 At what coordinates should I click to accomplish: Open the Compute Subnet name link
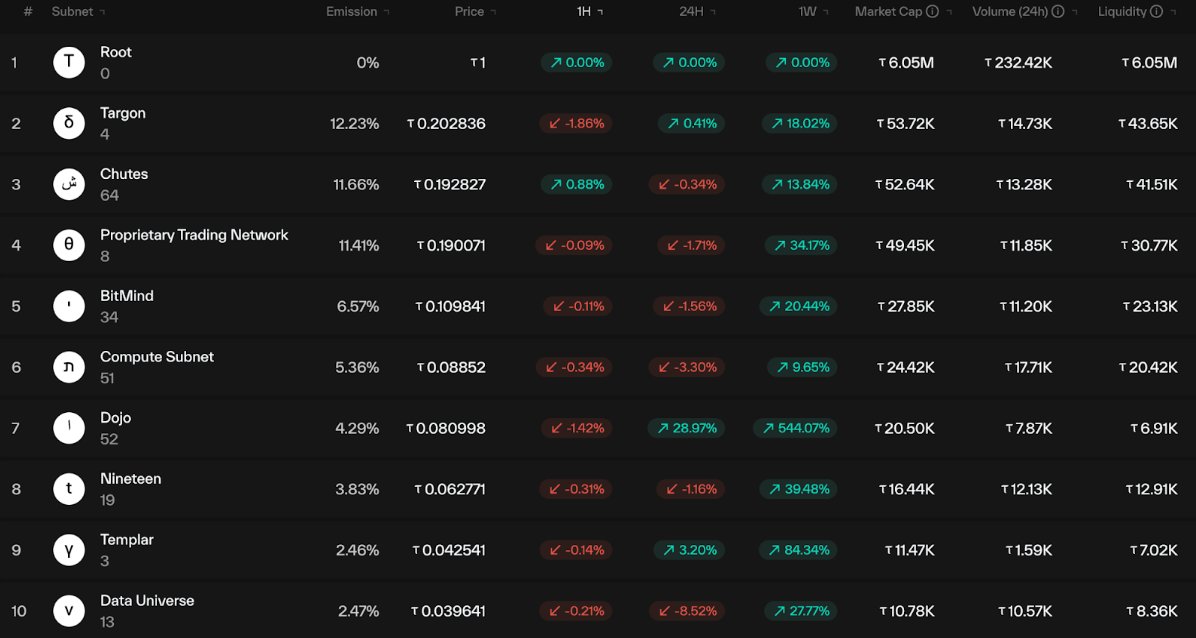(x=157, y=357)
